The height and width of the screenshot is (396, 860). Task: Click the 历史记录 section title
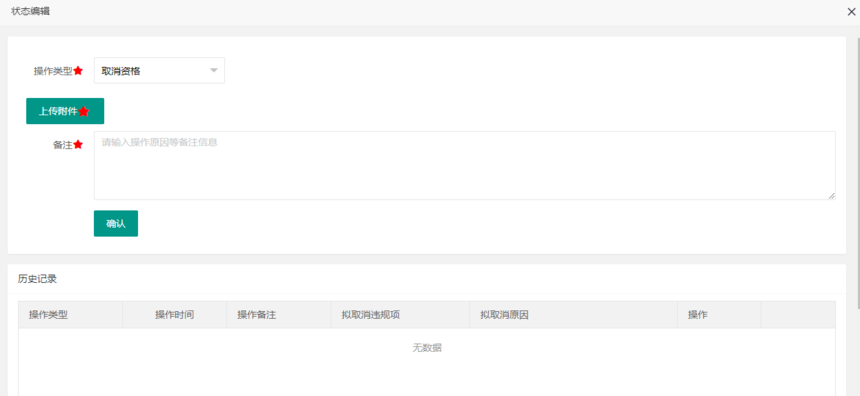click(37, 279)
